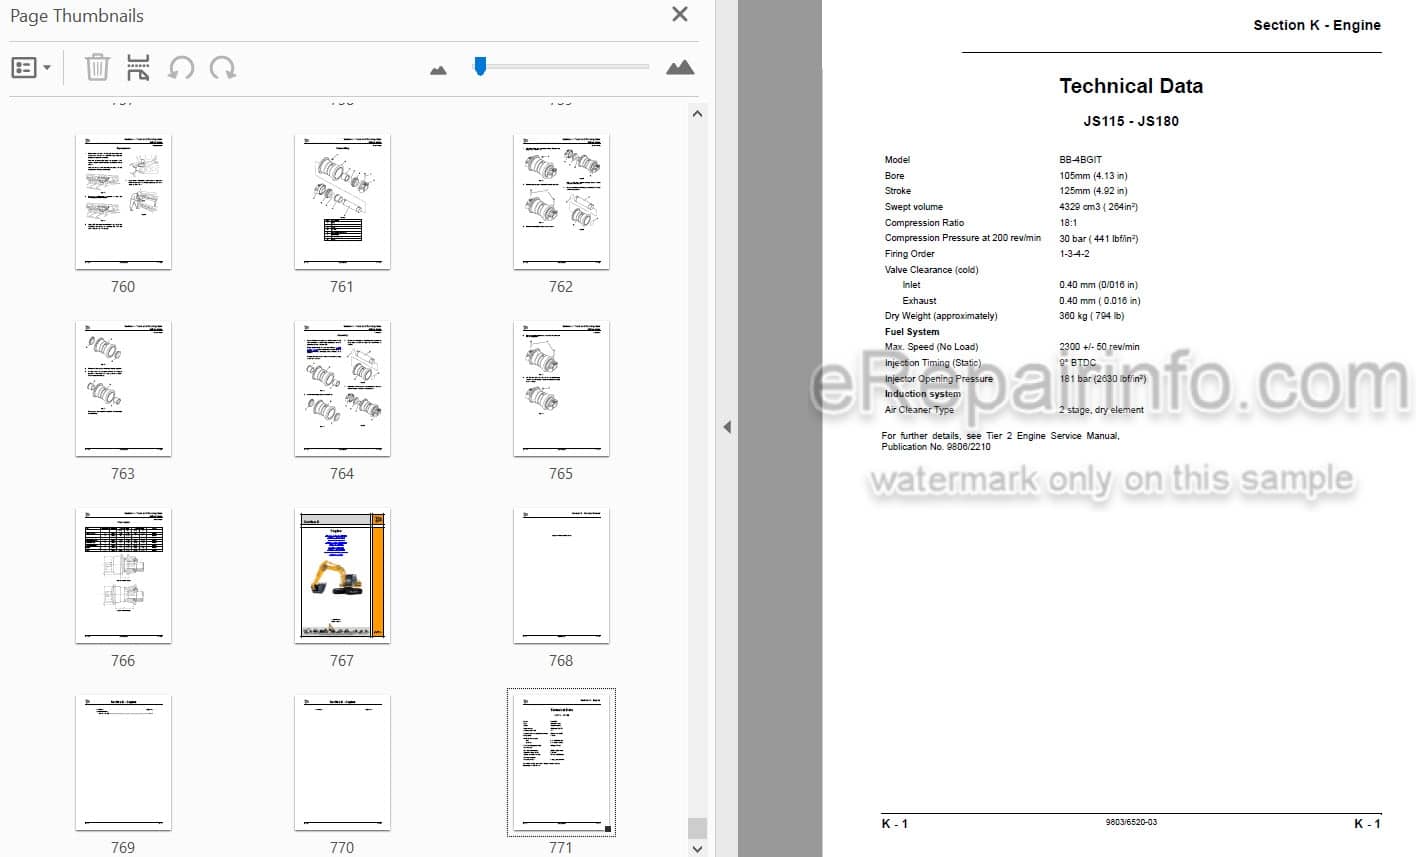Select the page 765 thumbnail
Viewport: 1416px width, 857px height.
coord(561,389)
